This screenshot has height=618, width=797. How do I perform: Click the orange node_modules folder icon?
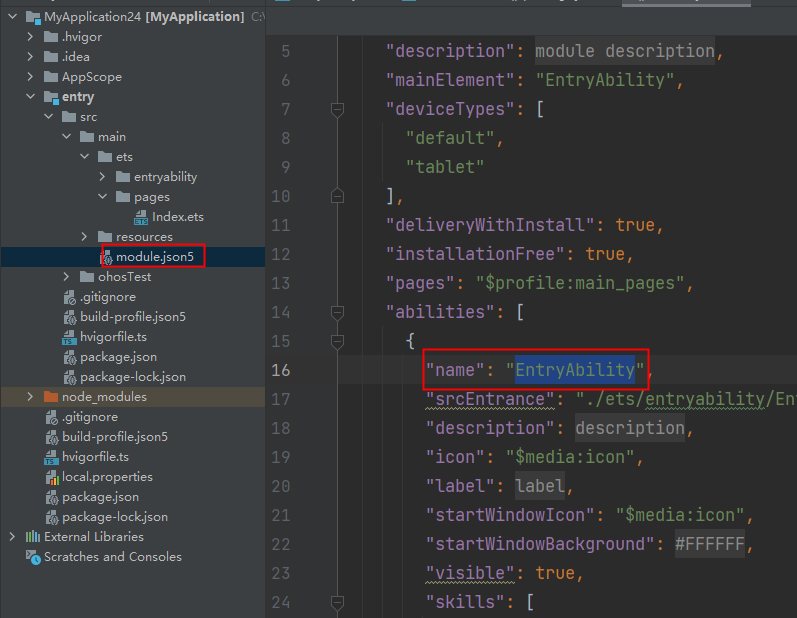[51, 396]
